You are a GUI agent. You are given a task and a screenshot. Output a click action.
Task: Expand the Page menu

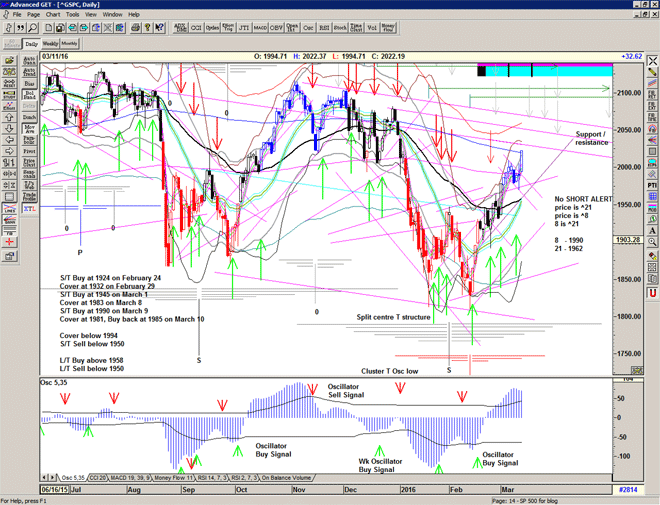coord(34,15)
